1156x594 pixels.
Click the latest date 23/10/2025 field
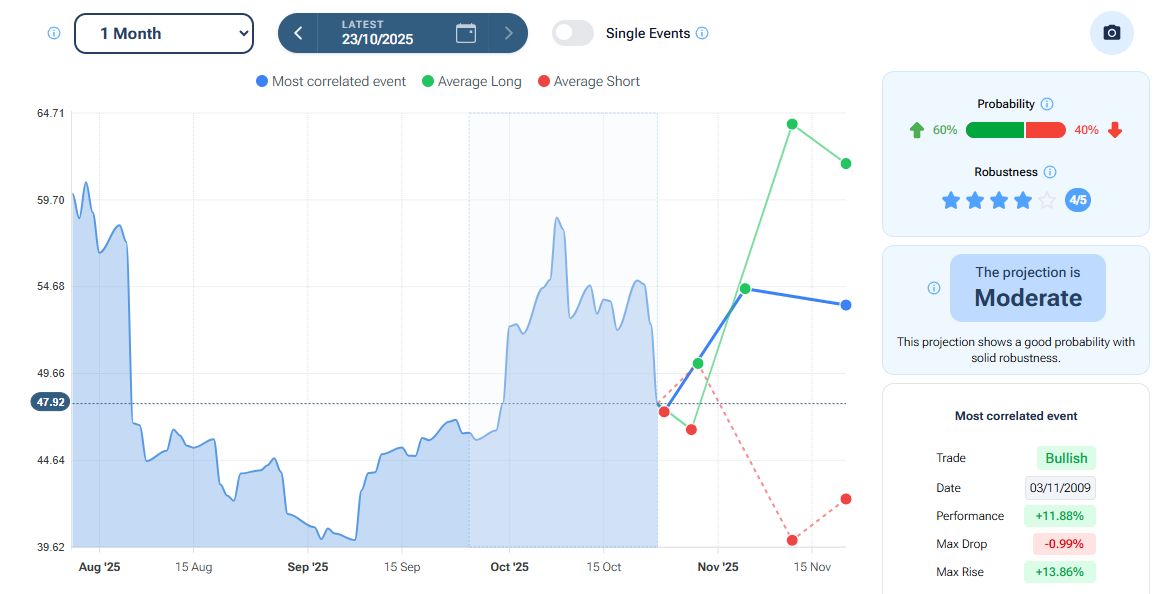coord(378,33)
